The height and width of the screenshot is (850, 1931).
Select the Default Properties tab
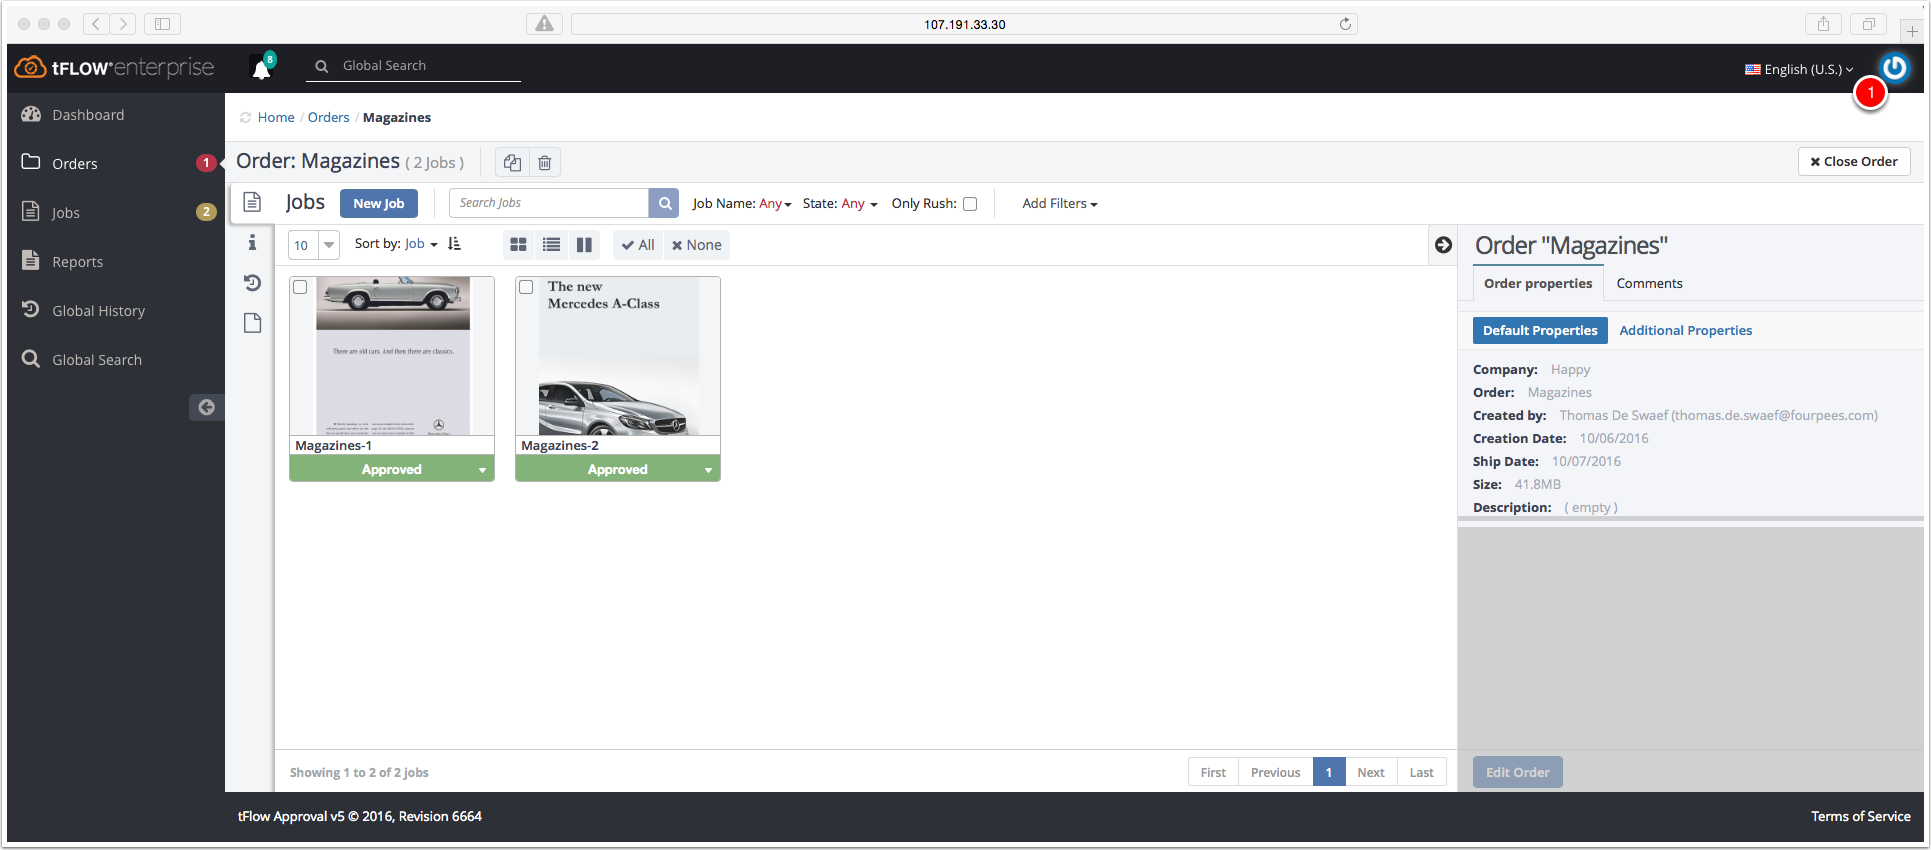pos(1540,331)
